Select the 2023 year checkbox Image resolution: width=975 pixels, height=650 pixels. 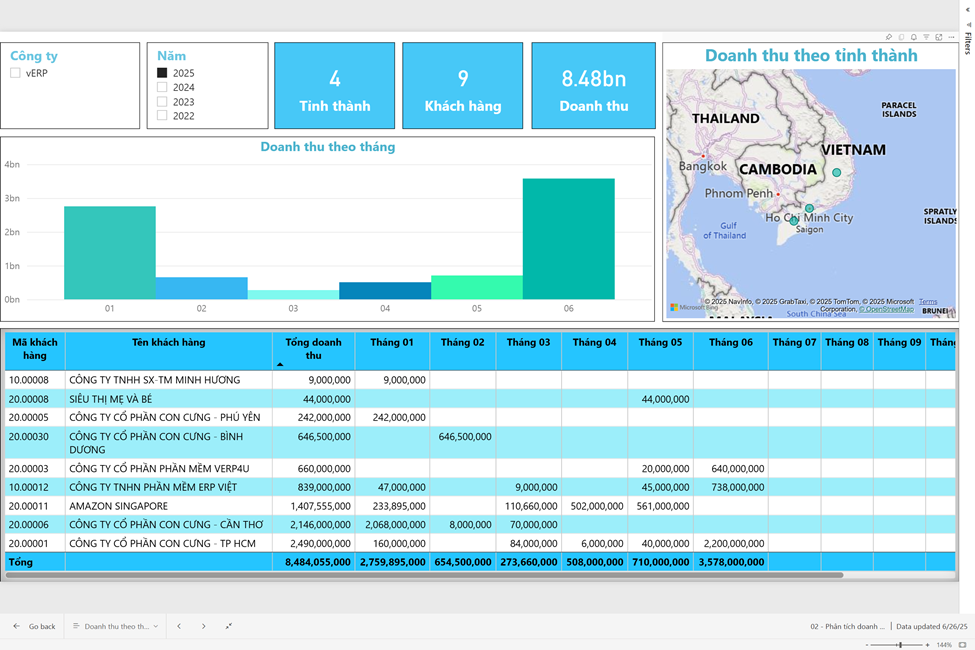coord(162,102)
